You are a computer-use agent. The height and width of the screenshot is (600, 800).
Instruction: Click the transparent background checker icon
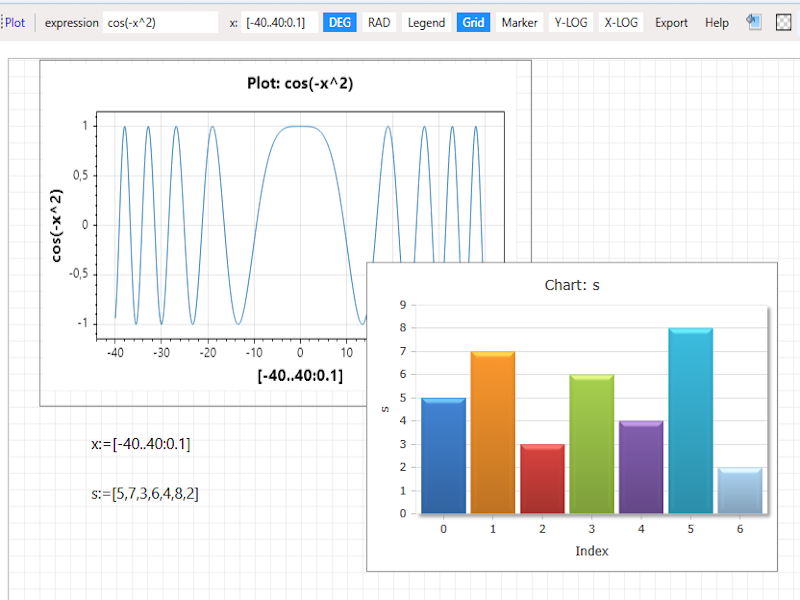[x=783, y=22]
